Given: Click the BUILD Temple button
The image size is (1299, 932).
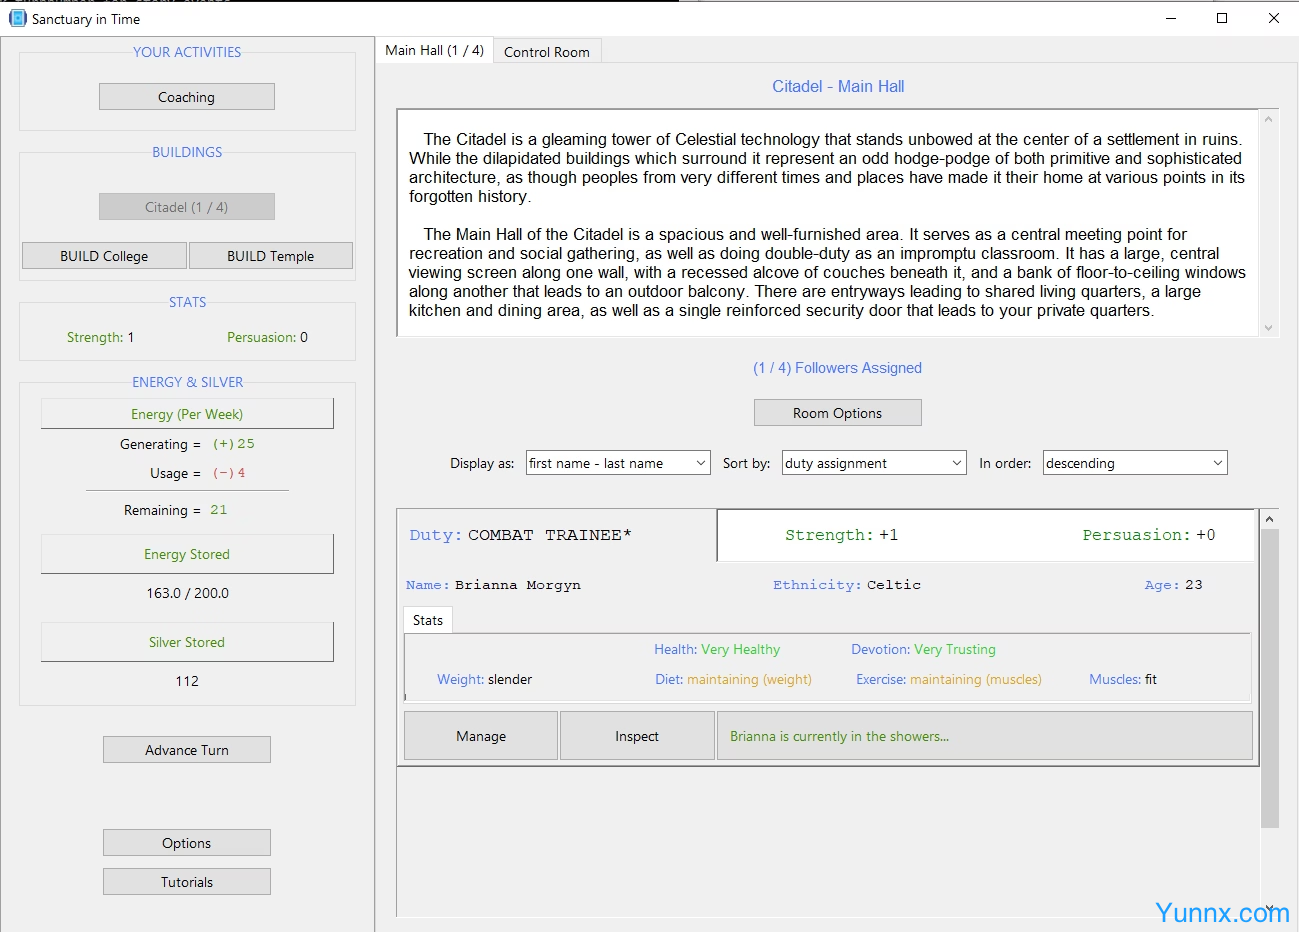Looking at the screenshot, I should pyautogui.click(x=271, y=256).
